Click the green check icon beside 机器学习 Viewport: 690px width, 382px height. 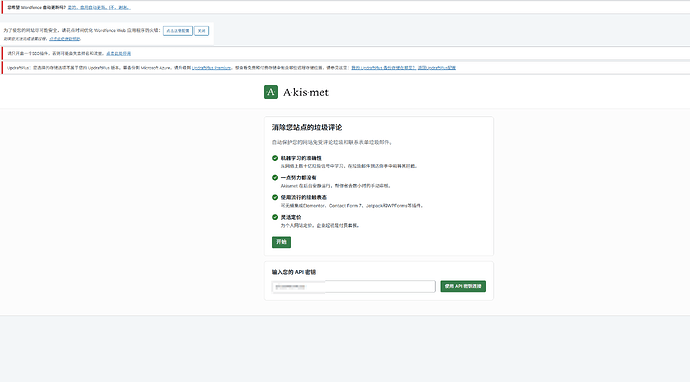(x=275, y=158)
